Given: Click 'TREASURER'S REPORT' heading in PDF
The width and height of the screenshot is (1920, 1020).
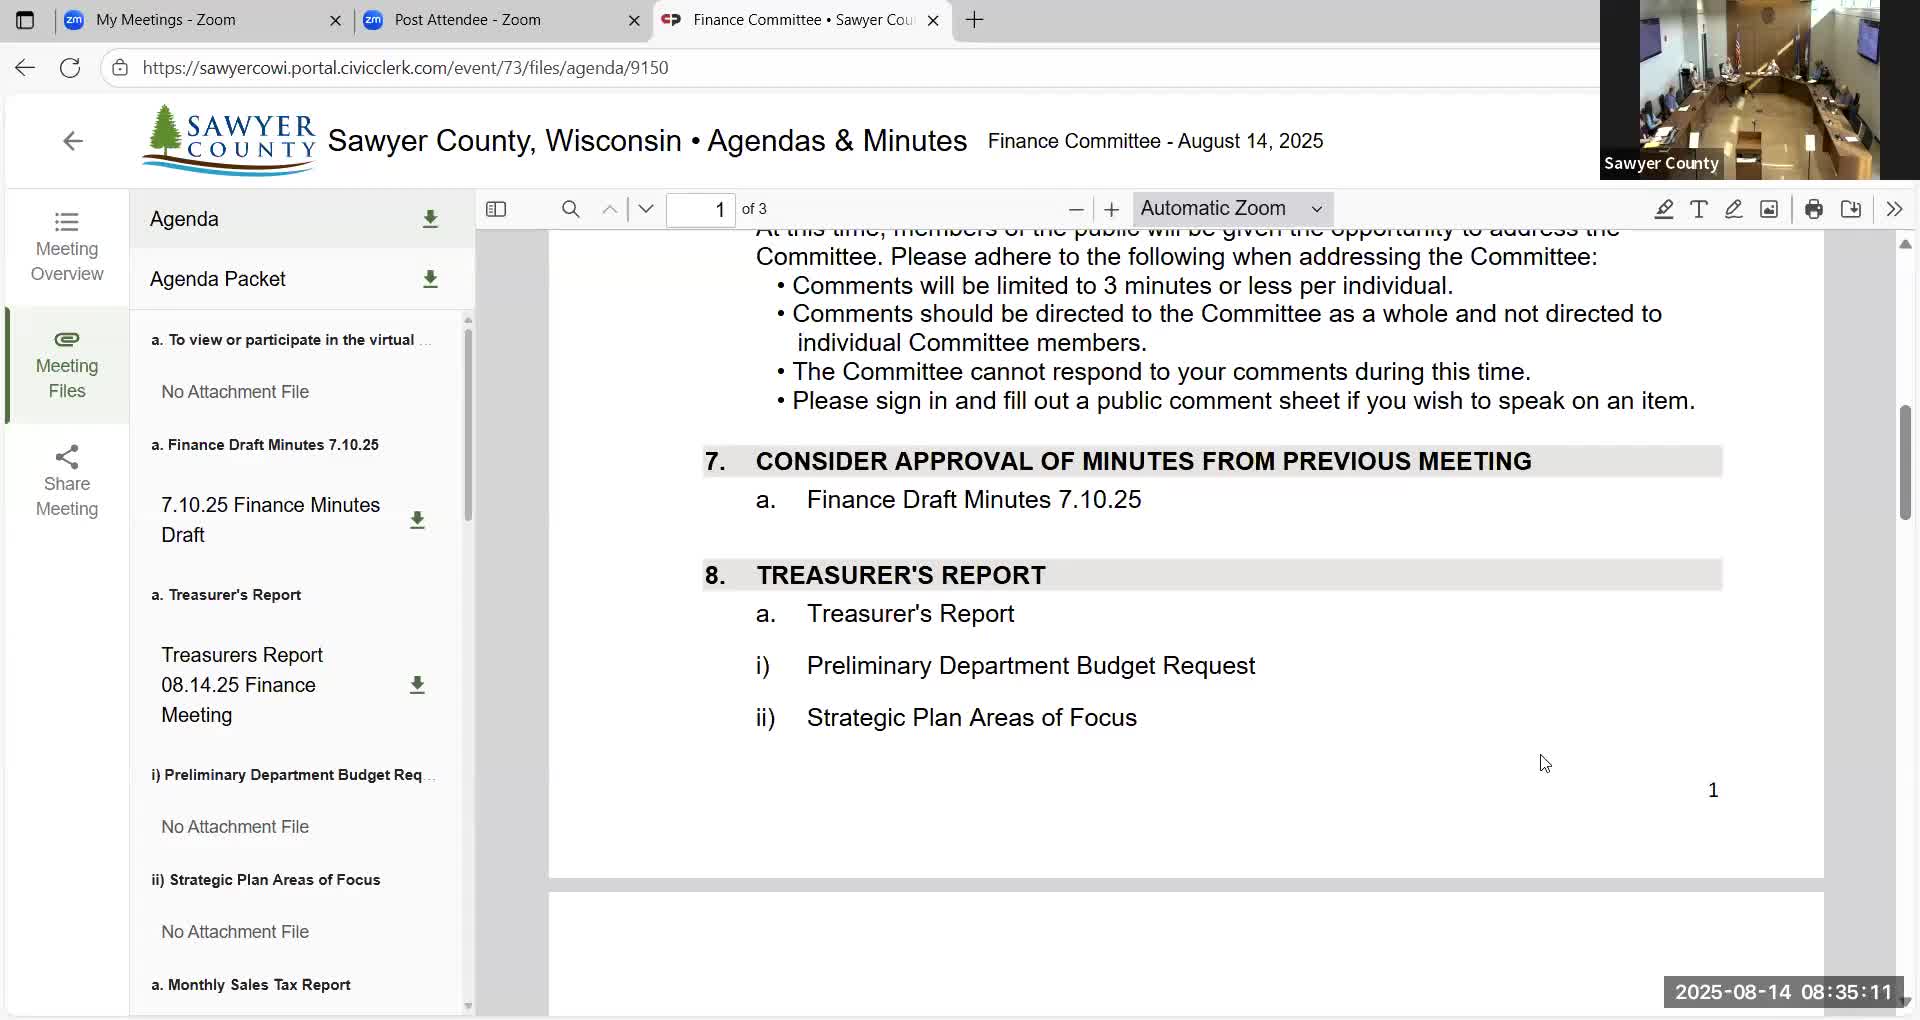Looking at the screenshot, I should pyautogui.click(x=900, y=576).
